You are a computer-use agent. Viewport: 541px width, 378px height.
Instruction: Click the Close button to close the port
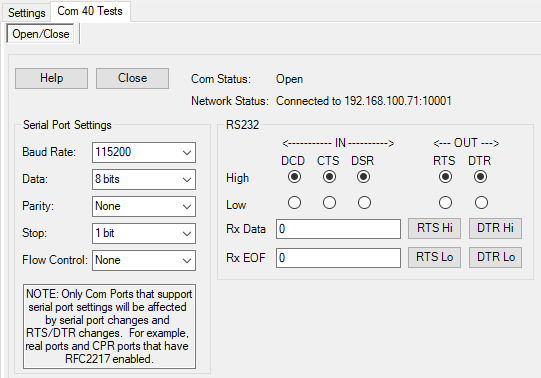[132, 78]
